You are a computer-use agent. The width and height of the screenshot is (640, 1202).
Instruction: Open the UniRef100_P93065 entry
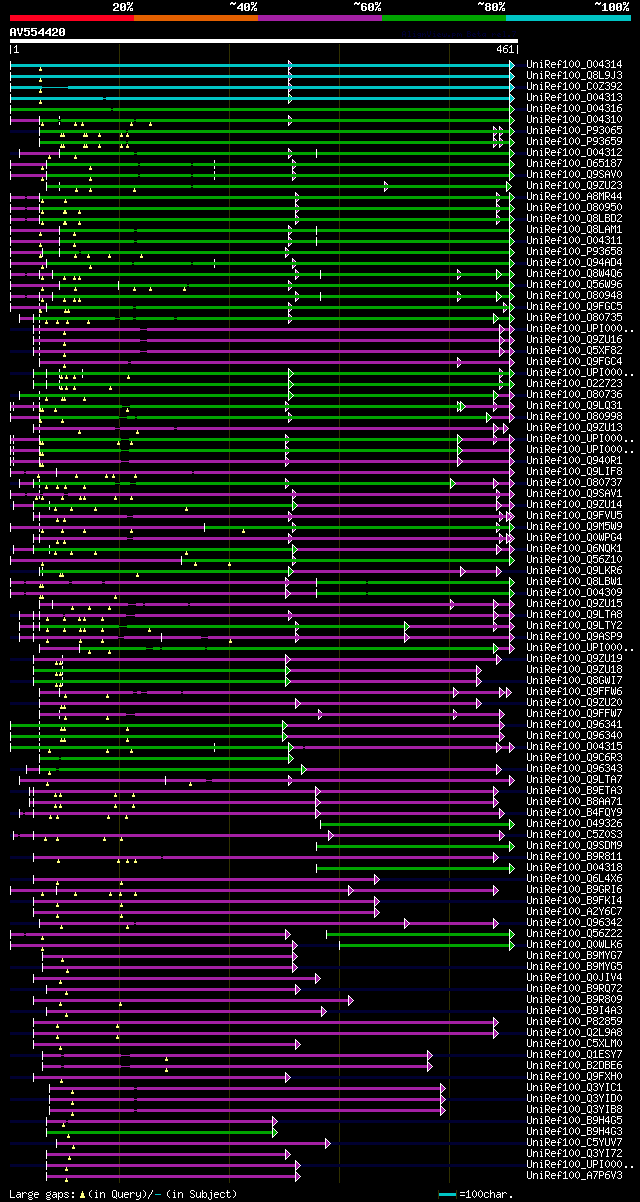pyautogui.click(x=574, y=130)
